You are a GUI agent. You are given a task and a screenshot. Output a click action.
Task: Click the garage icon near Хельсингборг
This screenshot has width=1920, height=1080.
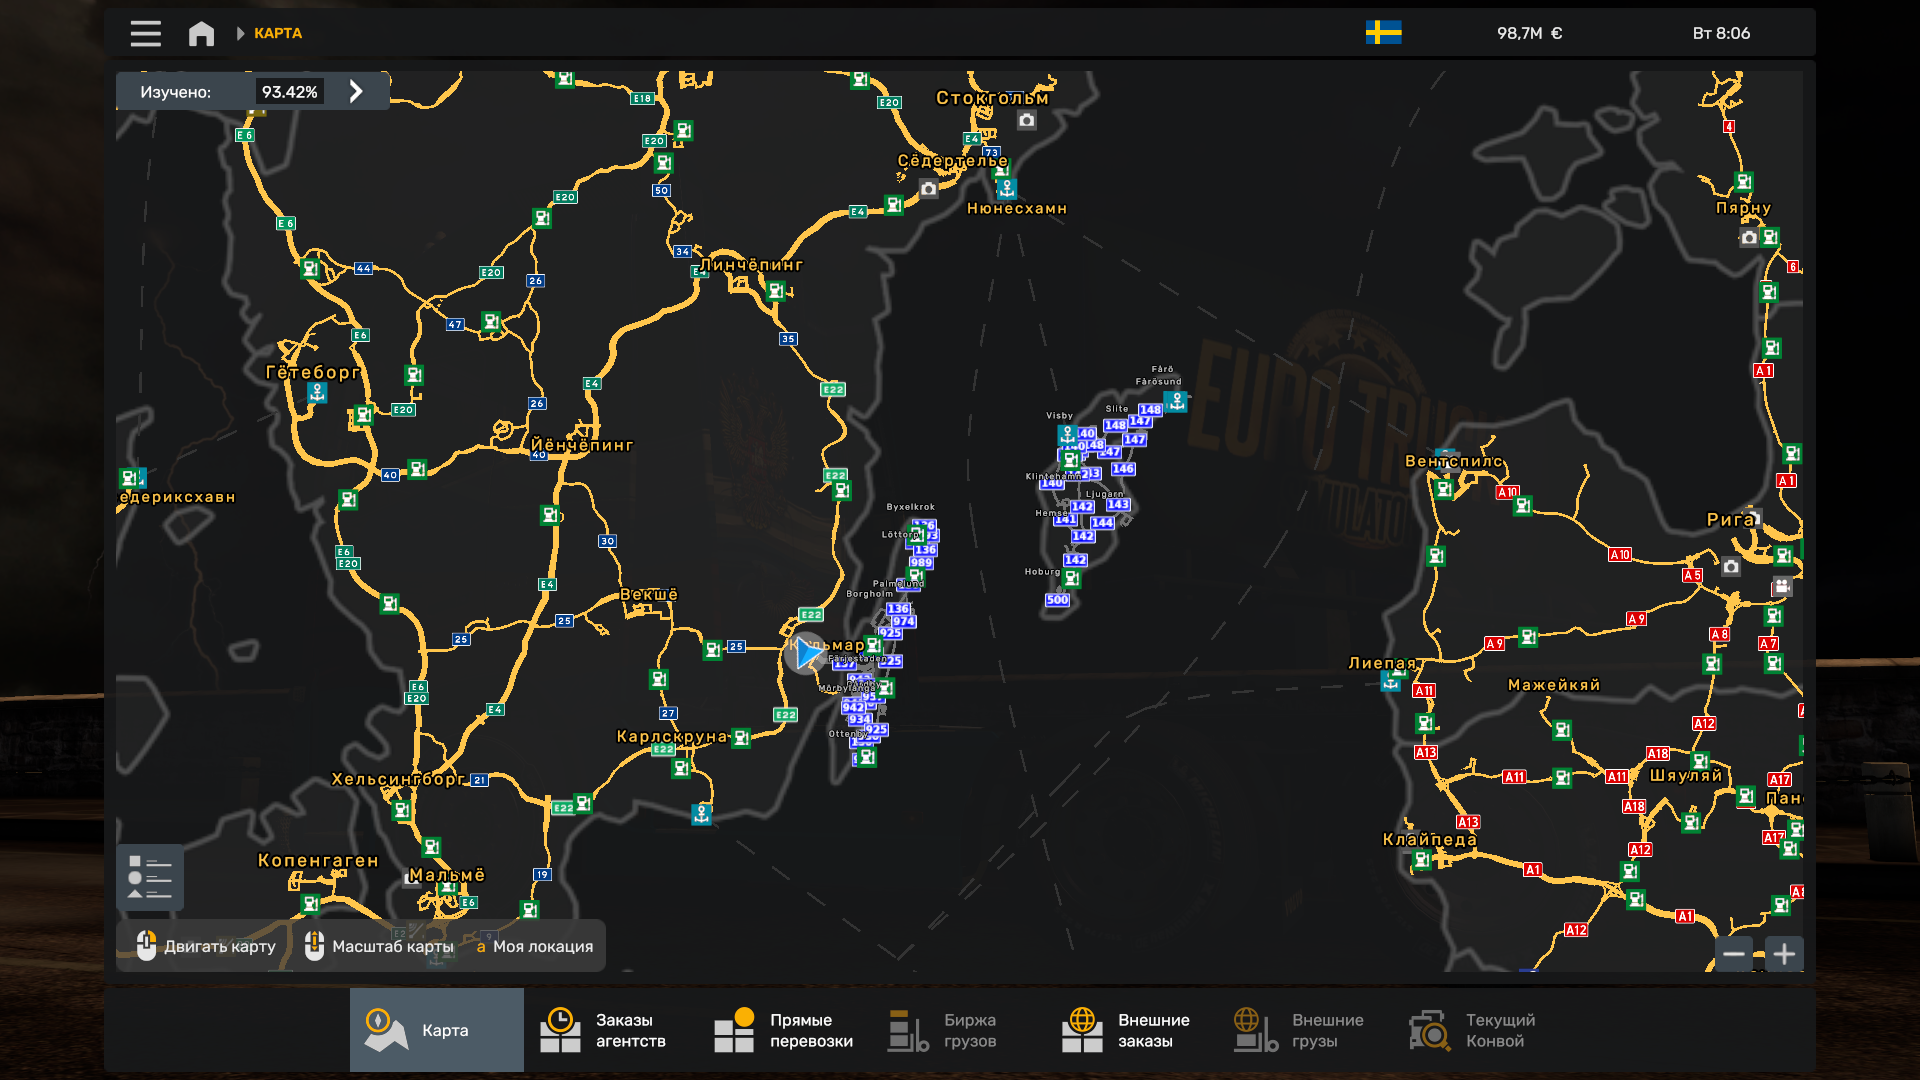pyautogui.click(x=402, y=810)
